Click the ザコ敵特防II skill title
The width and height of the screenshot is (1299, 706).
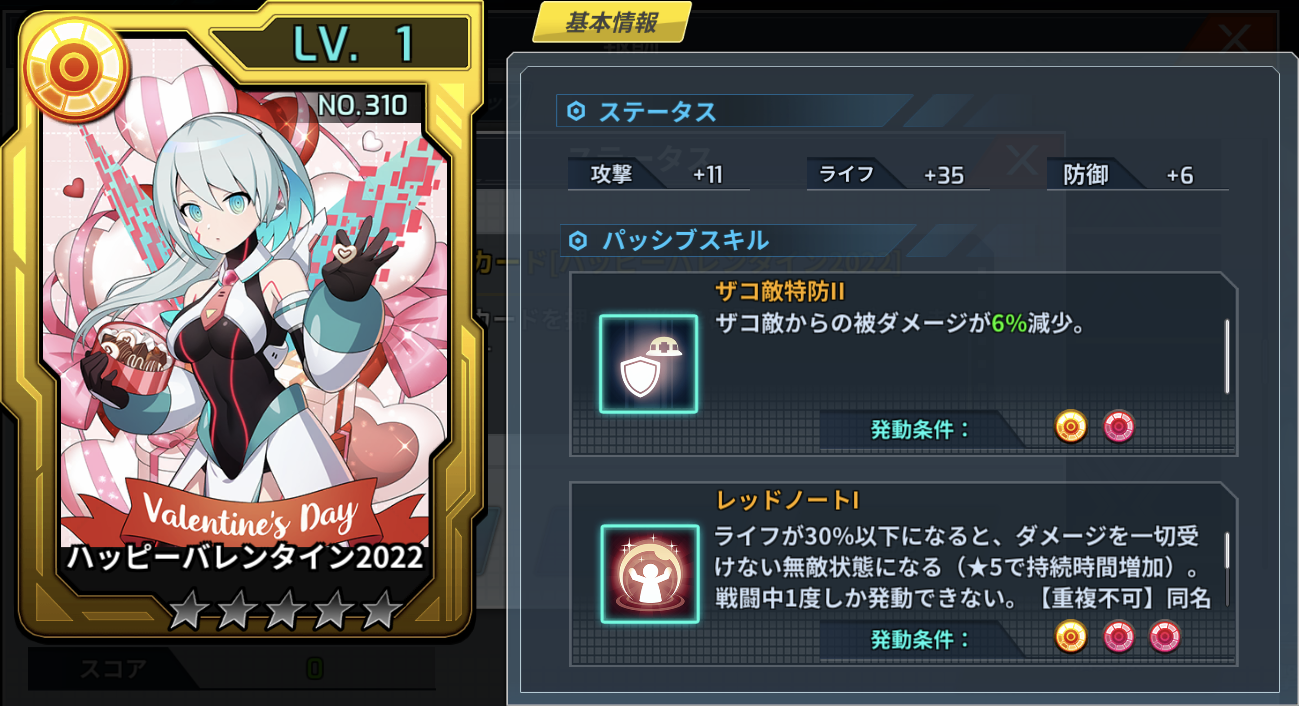pyautogui.click(x=781, y=292)
